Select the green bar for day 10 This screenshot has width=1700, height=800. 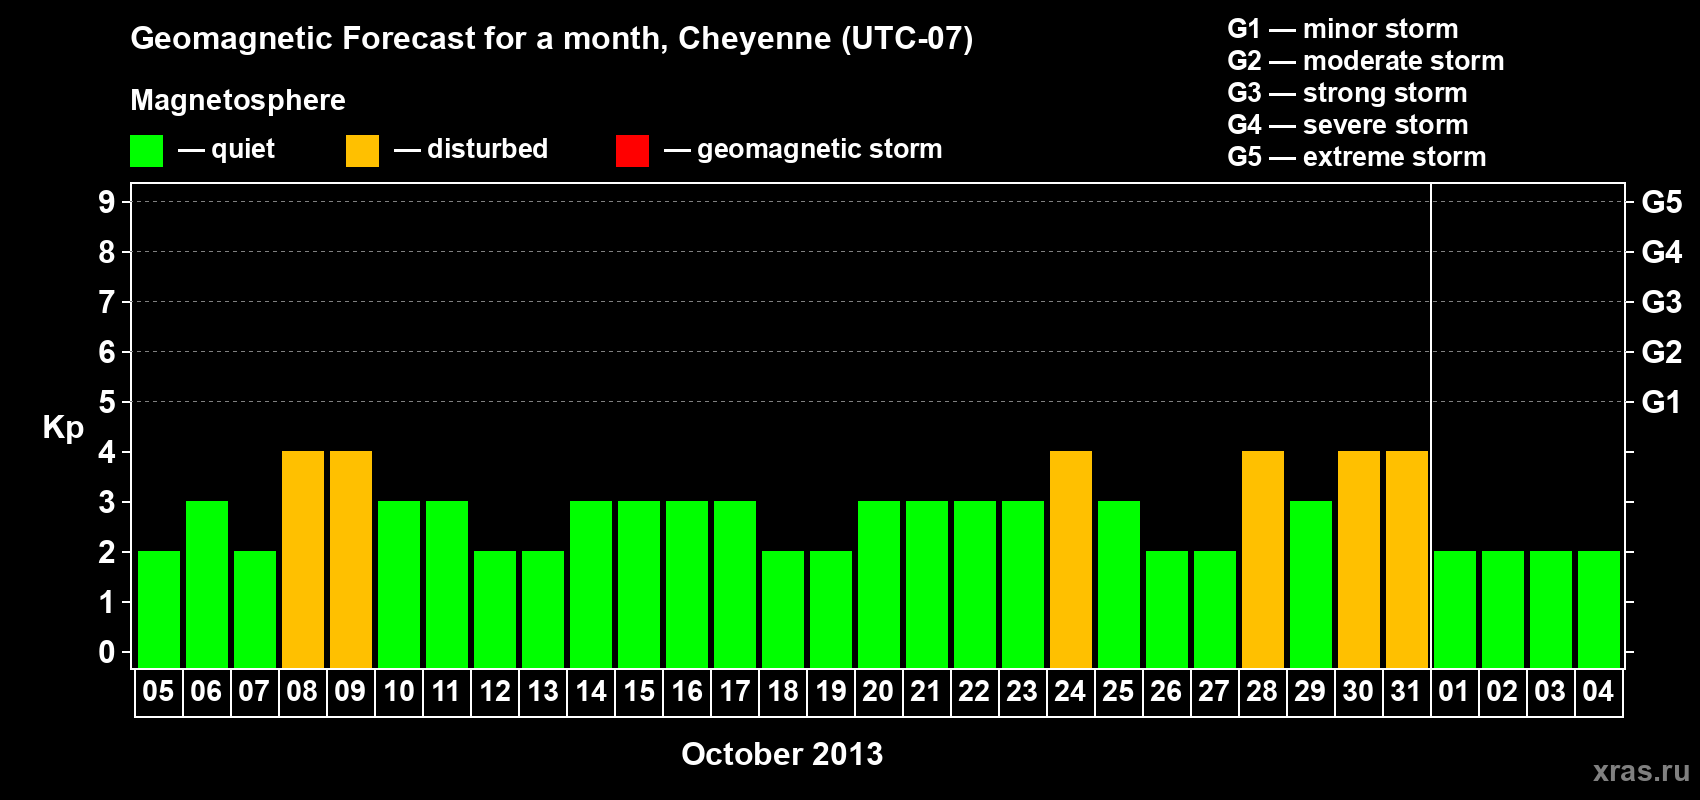399,584
